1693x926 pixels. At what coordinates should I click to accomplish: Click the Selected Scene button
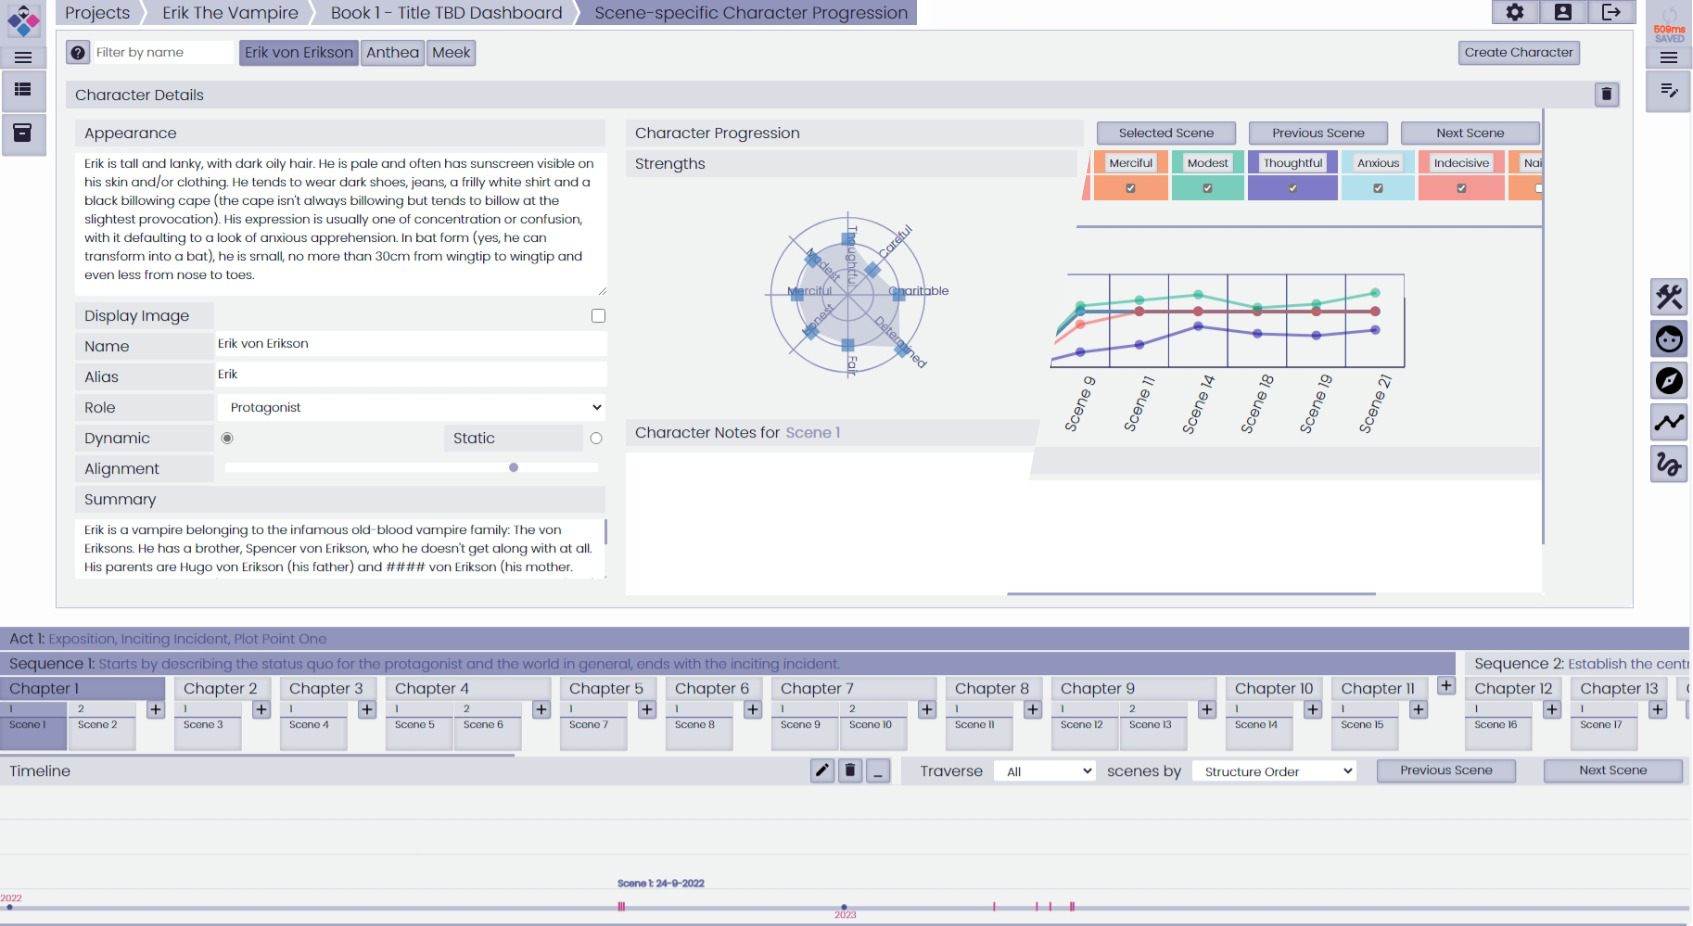(x=1165, y=133)
